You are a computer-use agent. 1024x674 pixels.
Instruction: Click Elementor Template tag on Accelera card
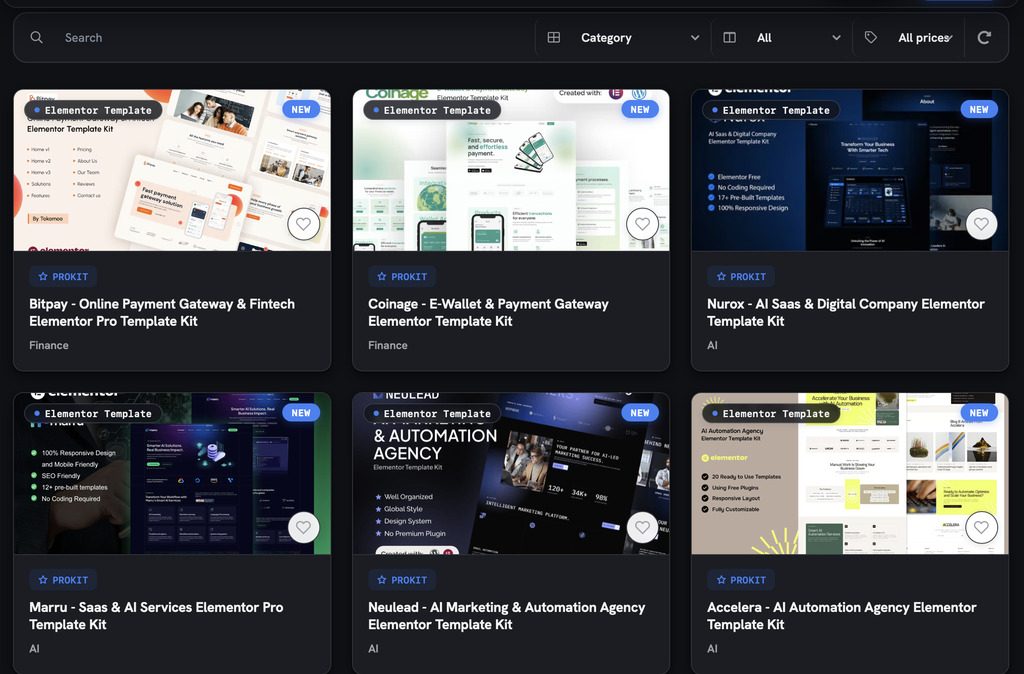[771, 413]
